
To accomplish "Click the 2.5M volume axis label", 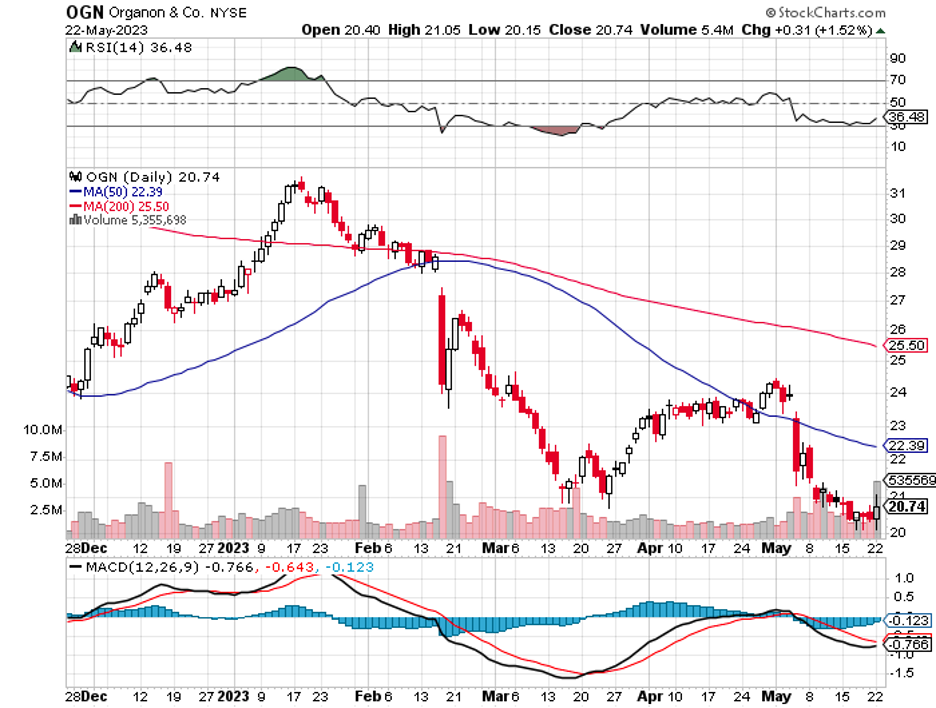I will pos(46,510).
